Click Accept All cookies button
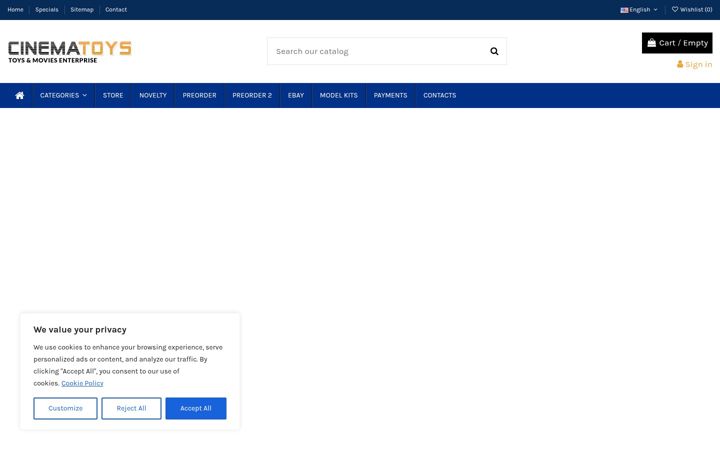Screen dimensions: 720x450 coord(196,408)
